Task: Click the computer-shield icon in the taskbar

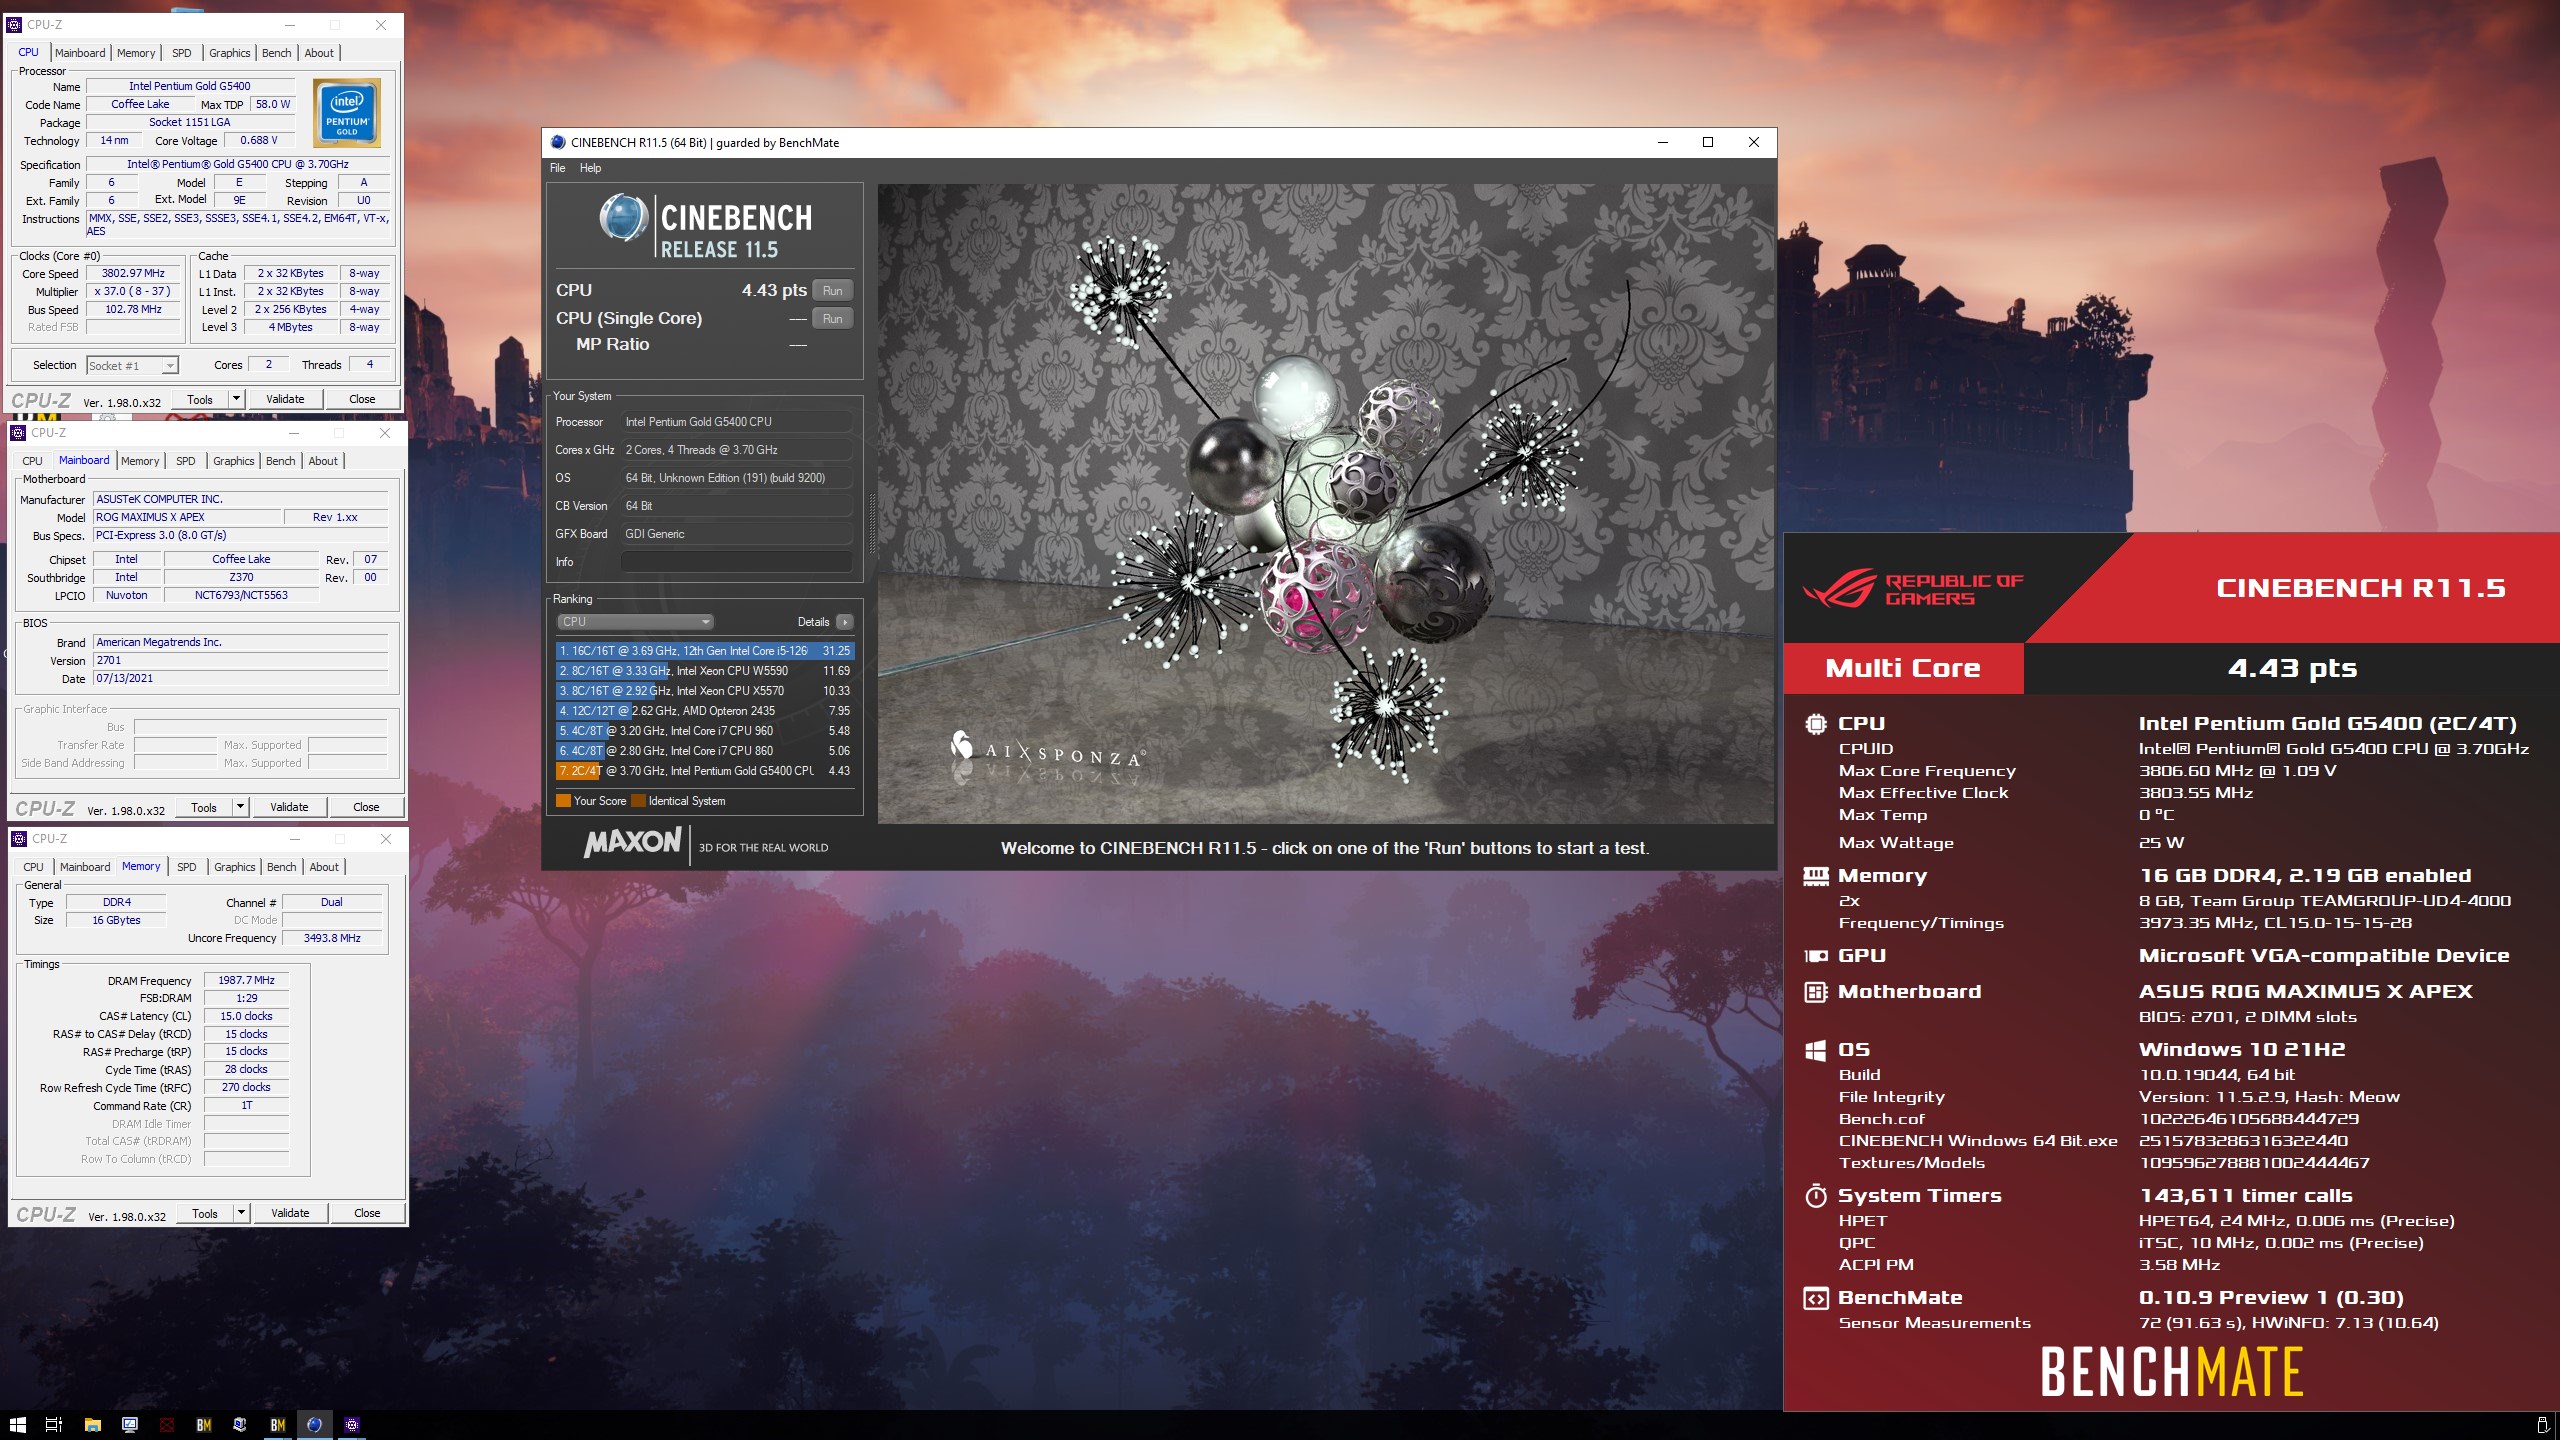Action: pos(240,1424)
